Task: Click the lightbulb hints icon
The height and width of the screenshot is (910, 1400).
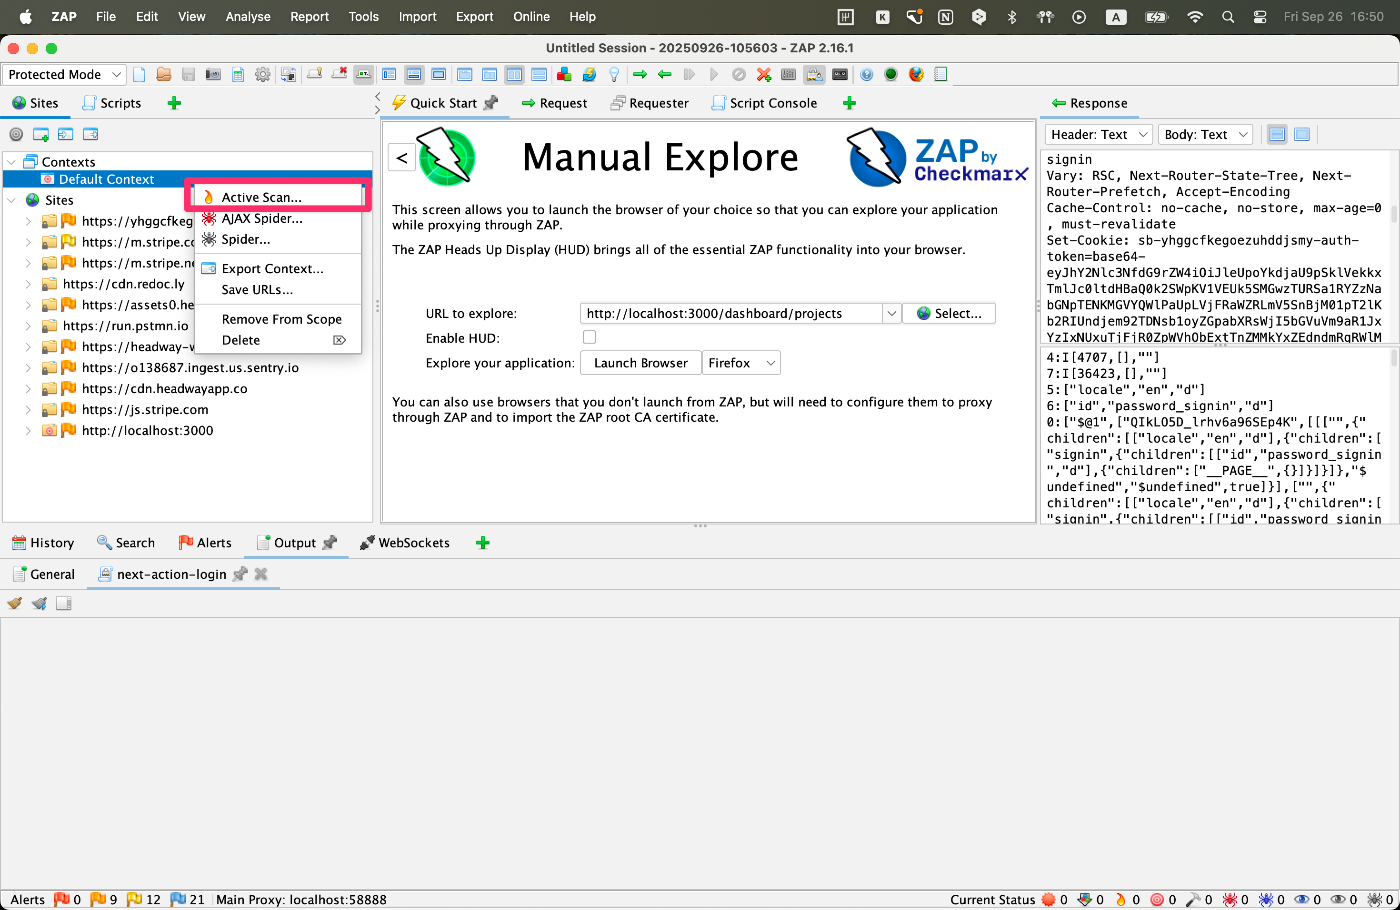Action: click(614, 74)
